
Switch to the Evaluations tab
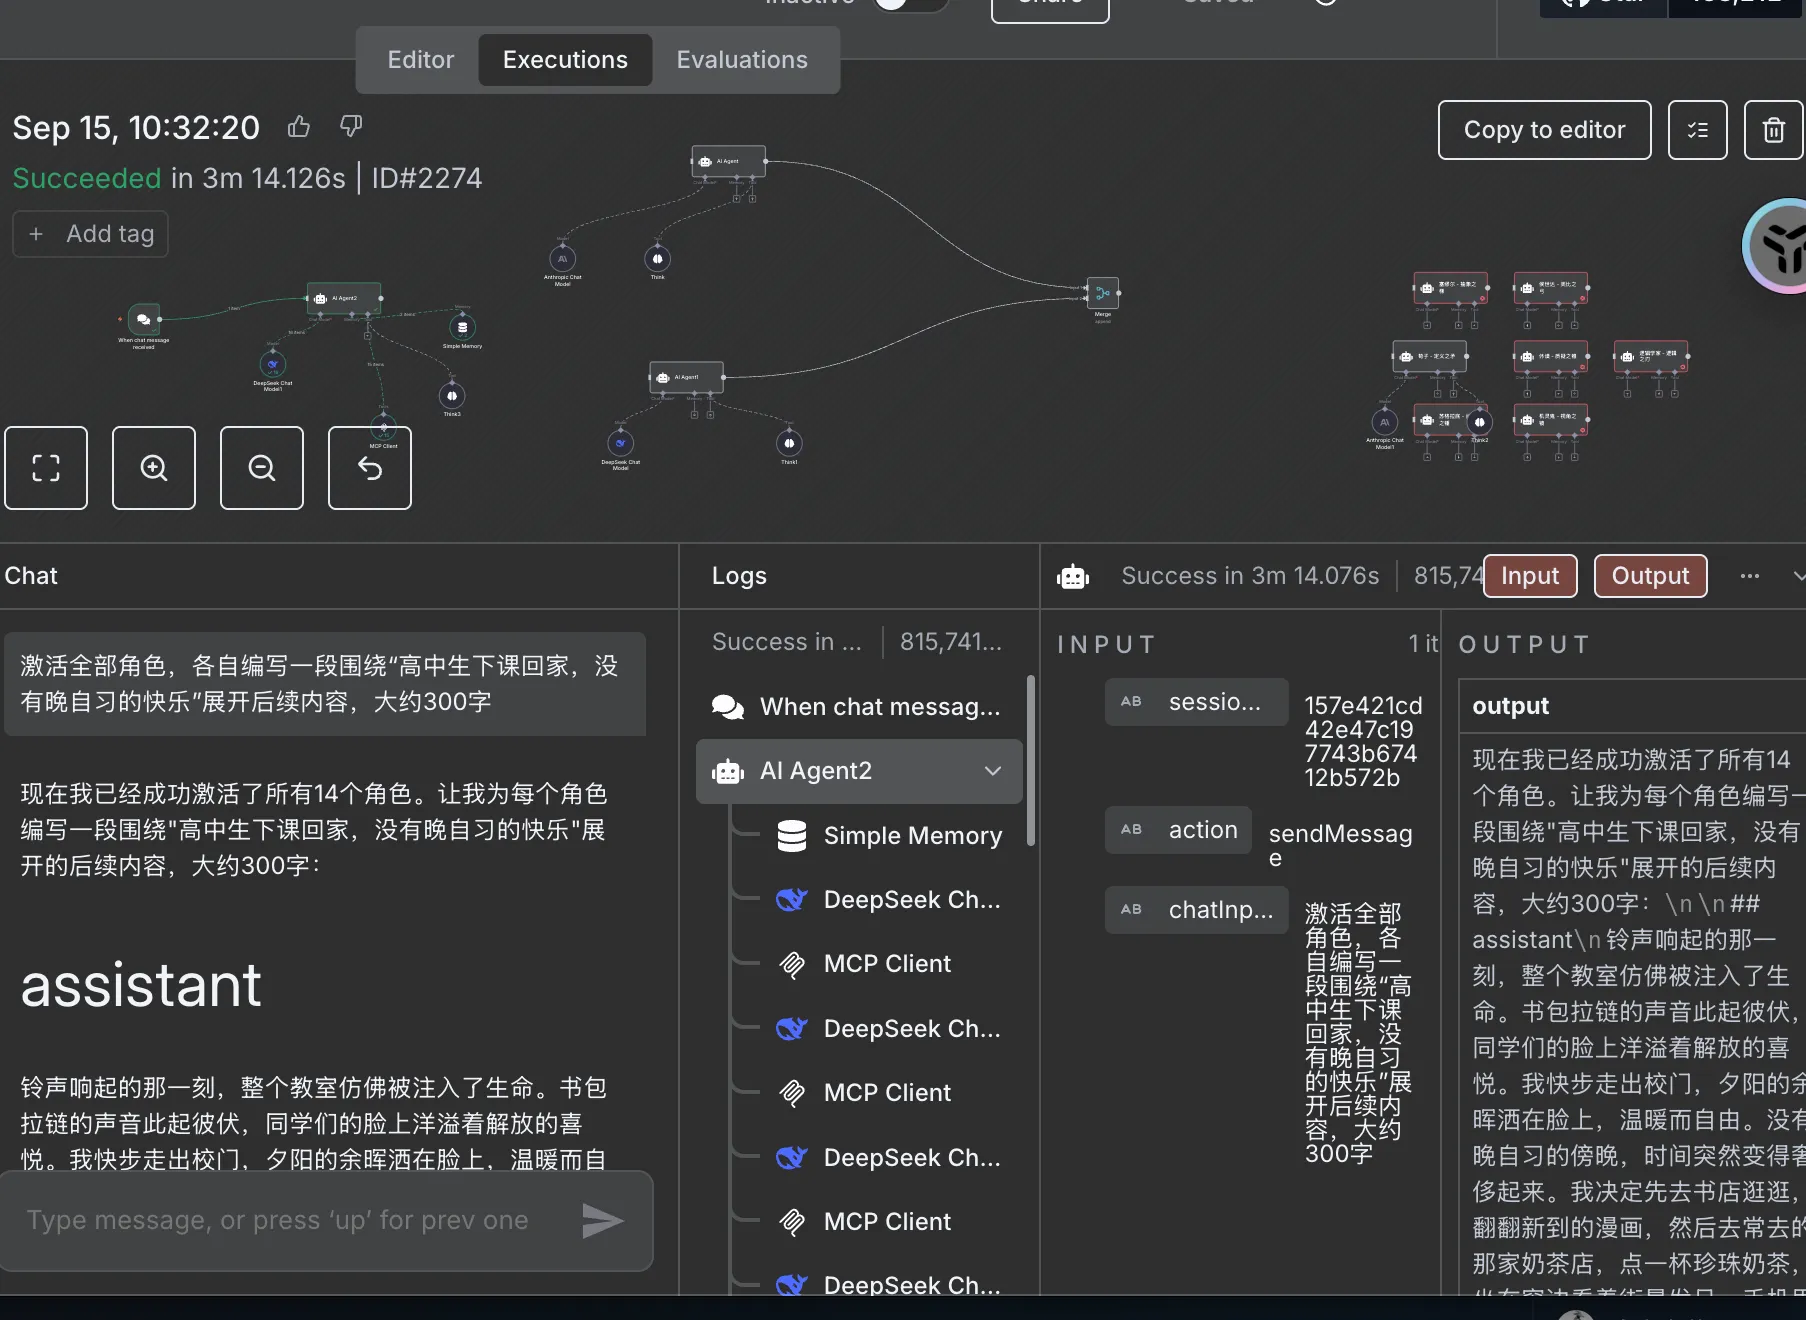[x=741, y=60]
